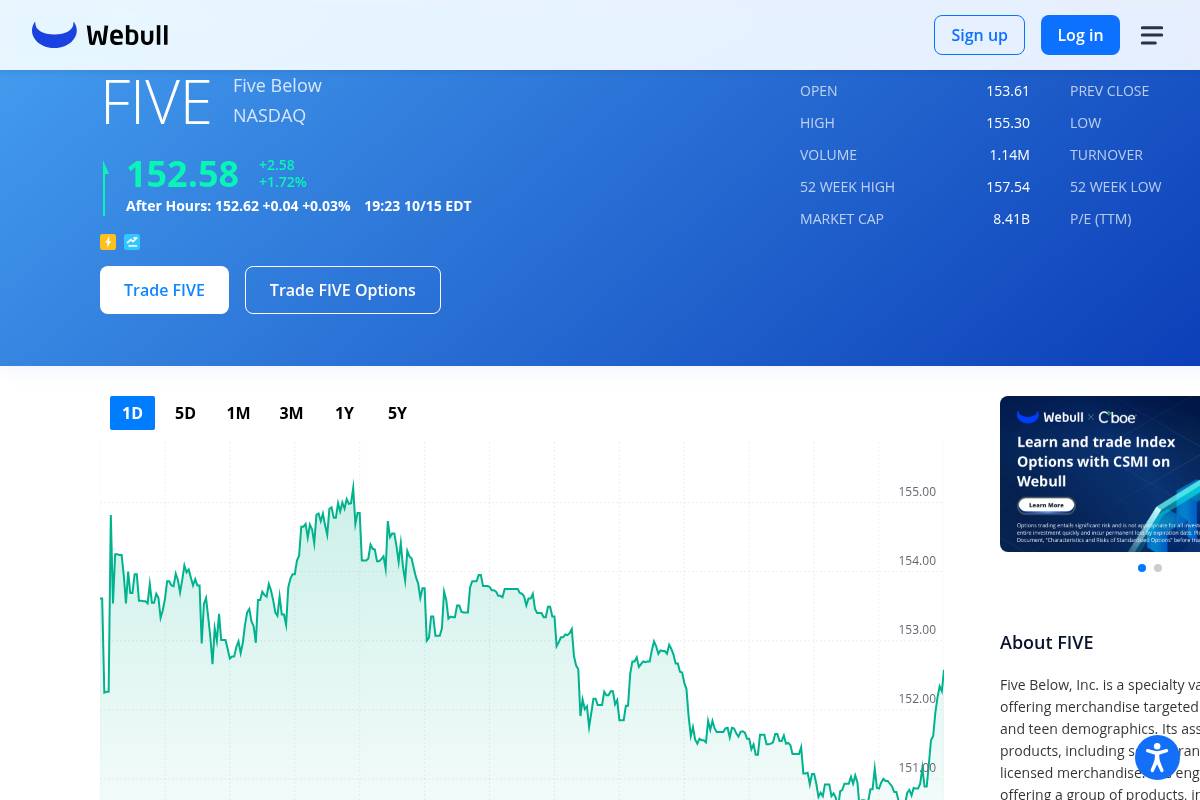This screenshot has height=800, width=1200.
Task: Show the 5Y chart range
Action: pyautogui.click(x=397, y=413)
